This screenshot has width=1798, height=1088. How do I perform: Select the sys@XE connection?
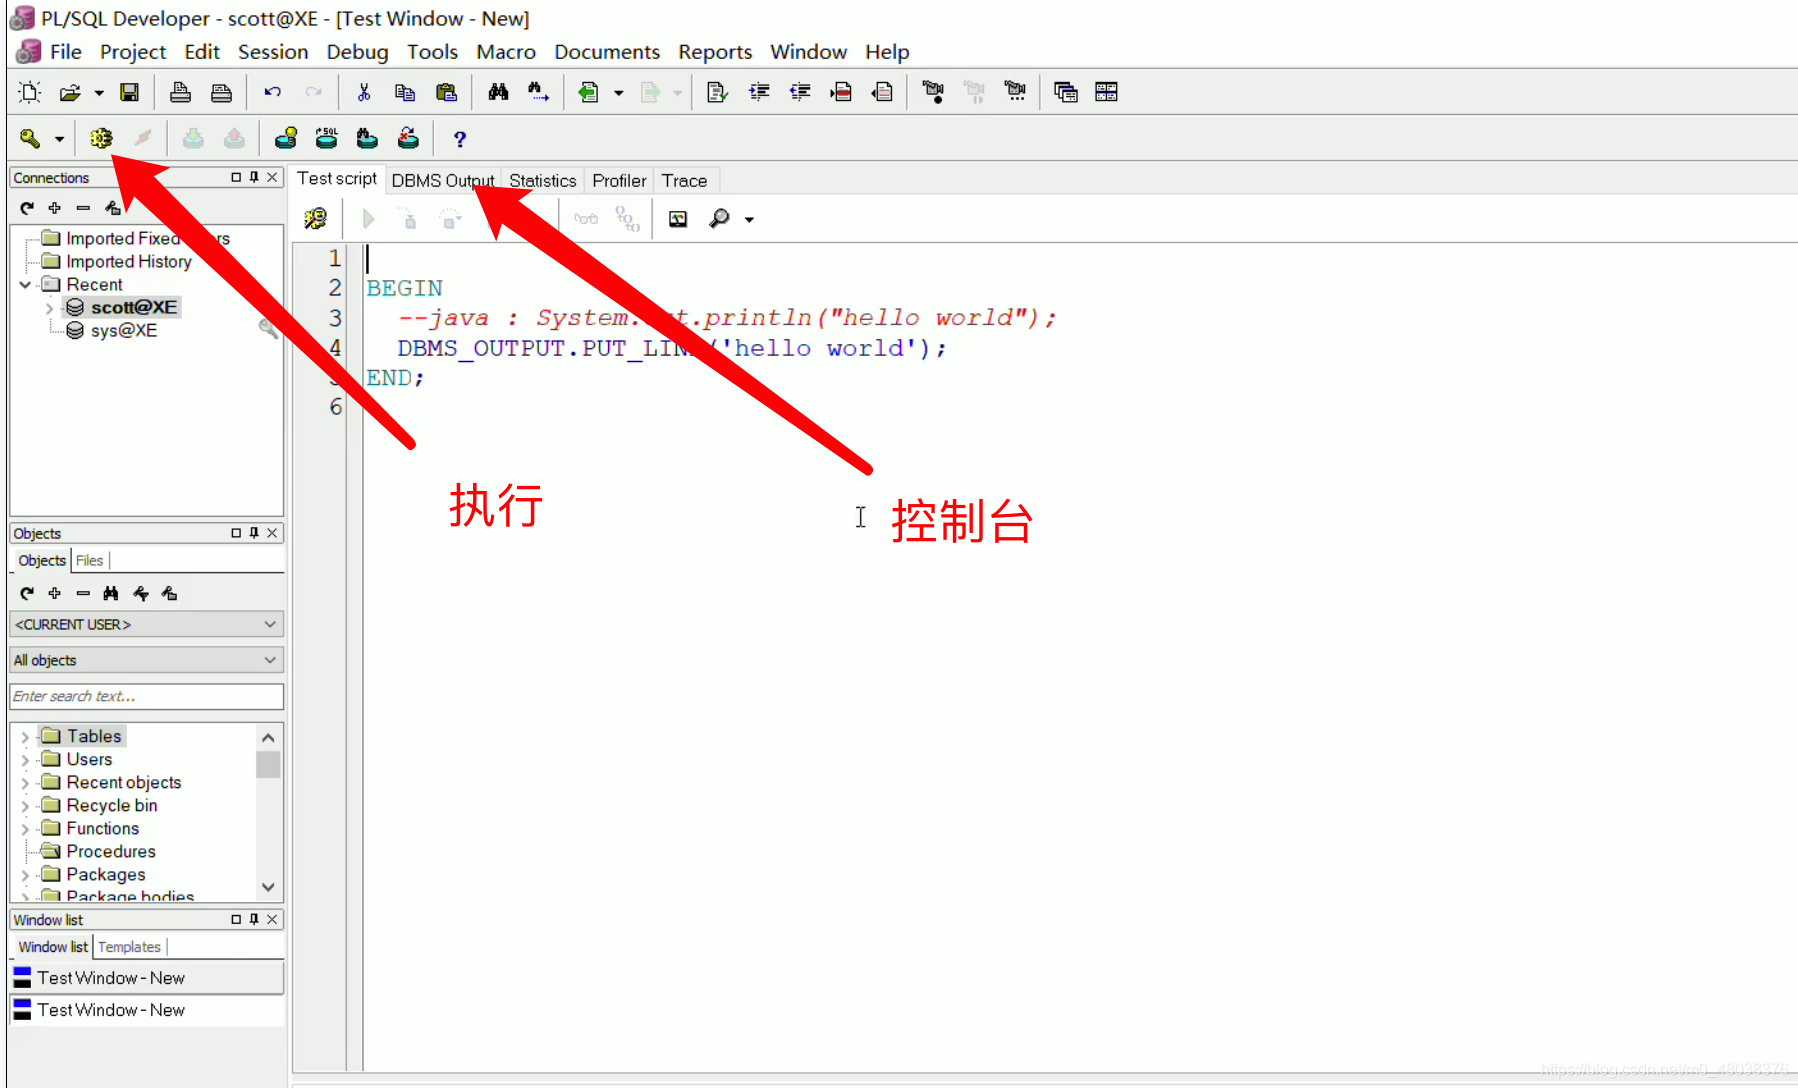coord(124,331)
